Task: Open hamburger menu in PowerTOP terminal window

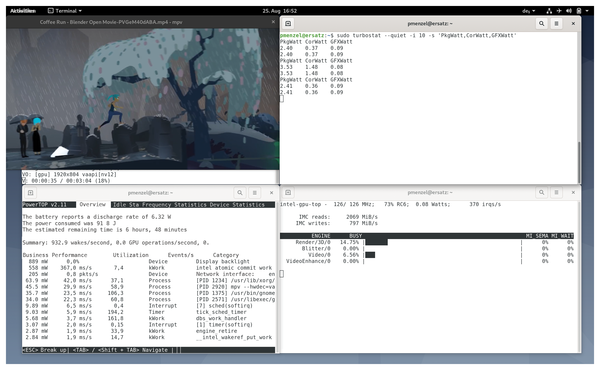Action: [x=254, y=193]
